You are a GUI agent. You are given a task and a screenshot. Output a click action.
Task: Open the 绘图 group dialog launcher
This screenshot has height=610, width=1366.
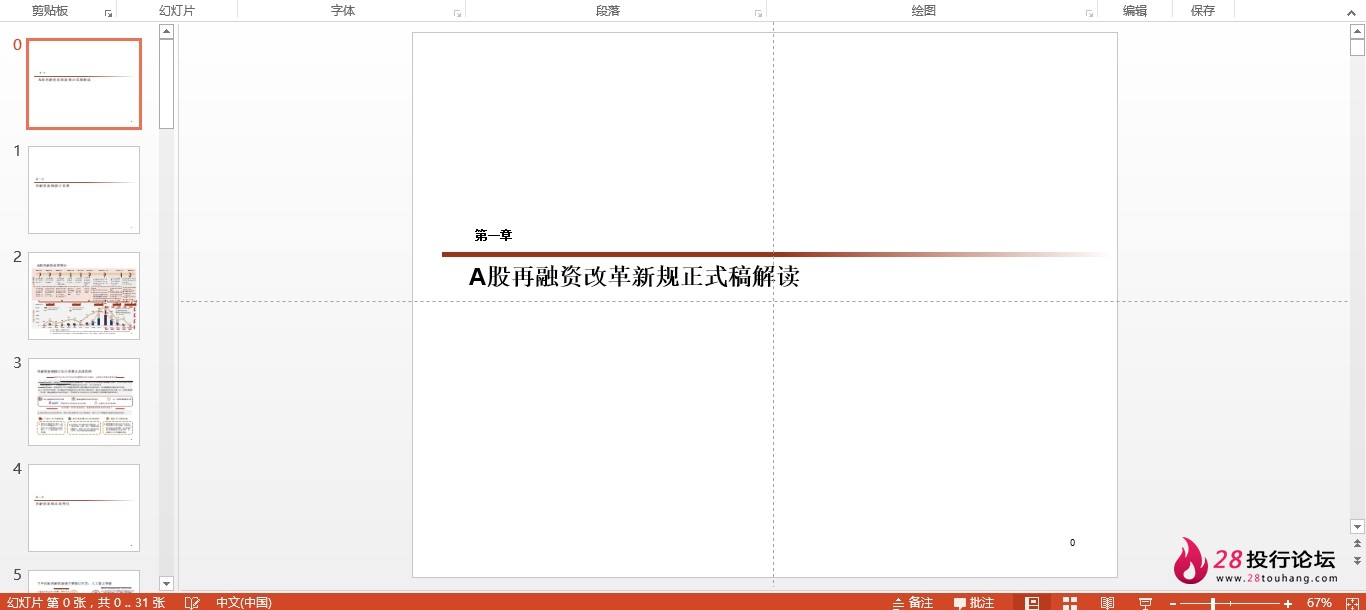tap(1089, 14)
